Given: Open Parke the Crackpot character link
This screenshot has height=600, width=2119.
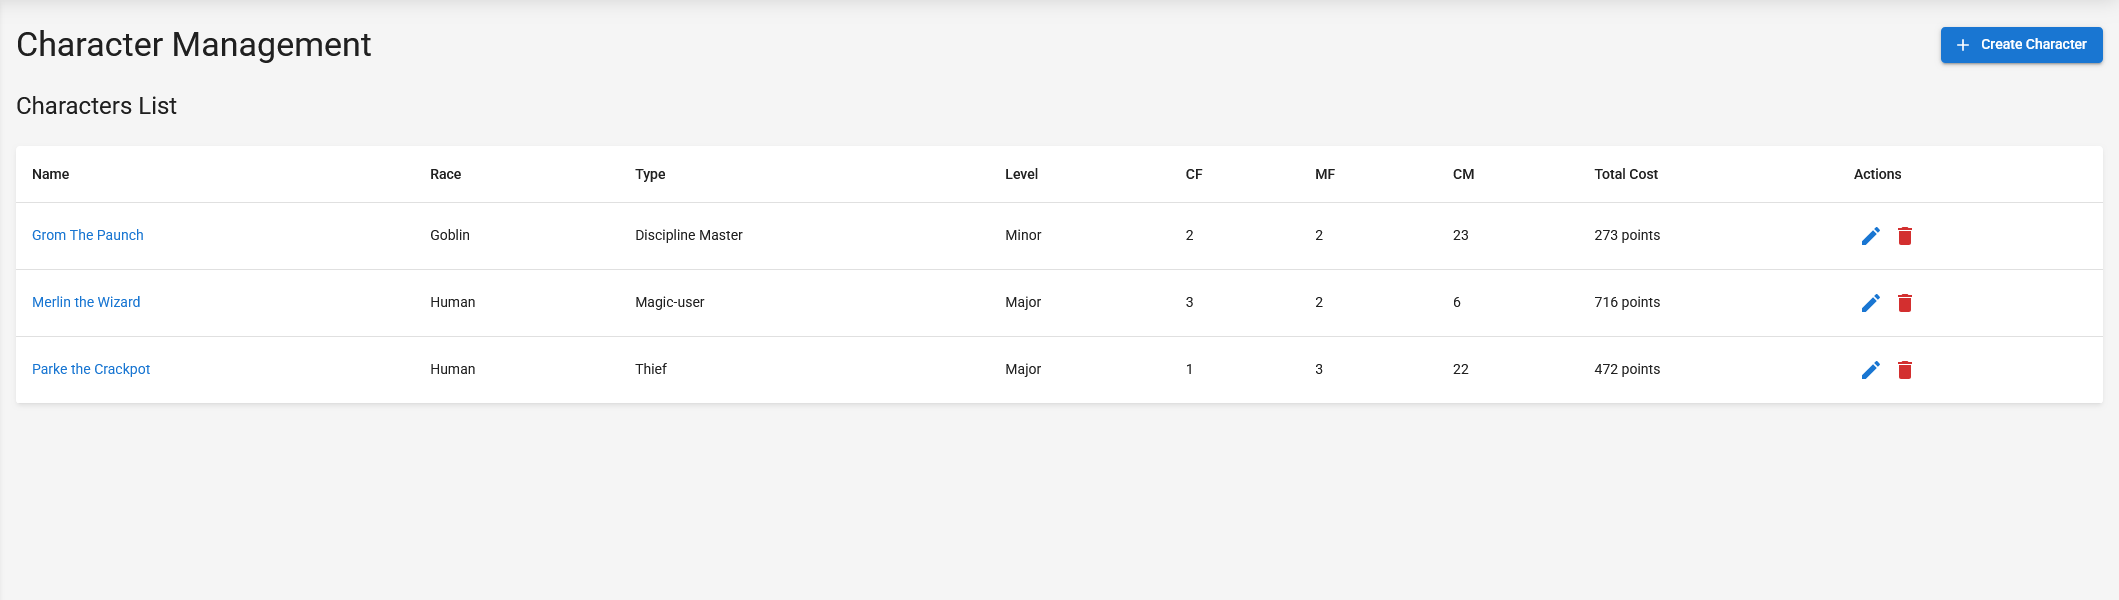Looking at the screenshot, I should pos(91,369).
